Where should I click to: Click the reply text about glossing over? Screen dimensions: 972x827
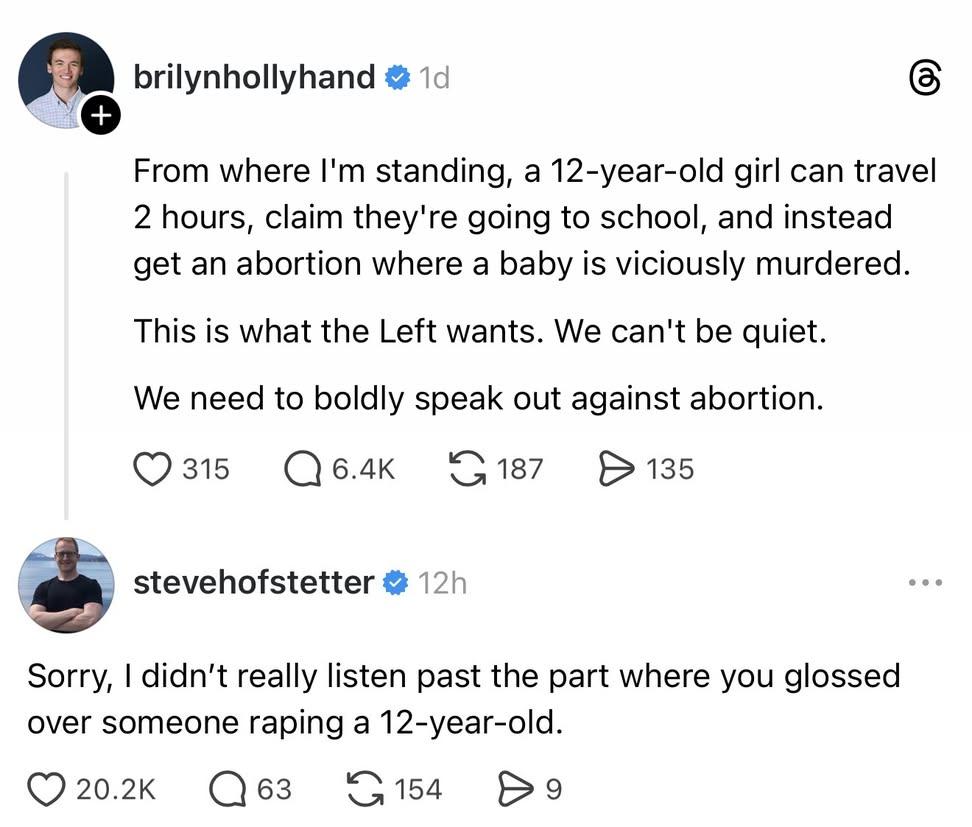coord(464,698)
